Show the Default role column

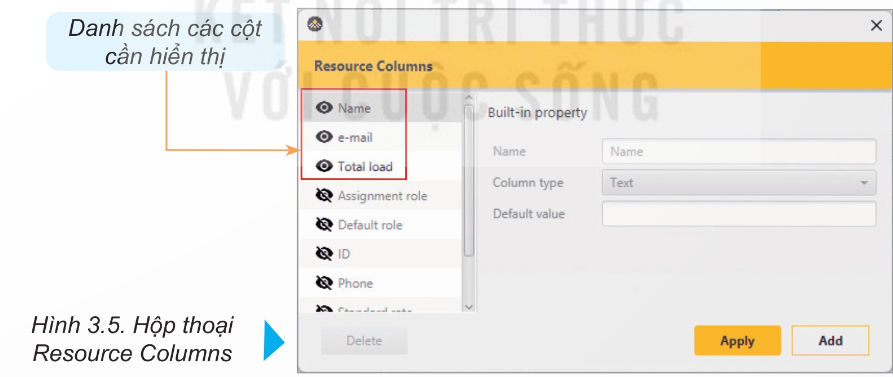tap(324, 225)
